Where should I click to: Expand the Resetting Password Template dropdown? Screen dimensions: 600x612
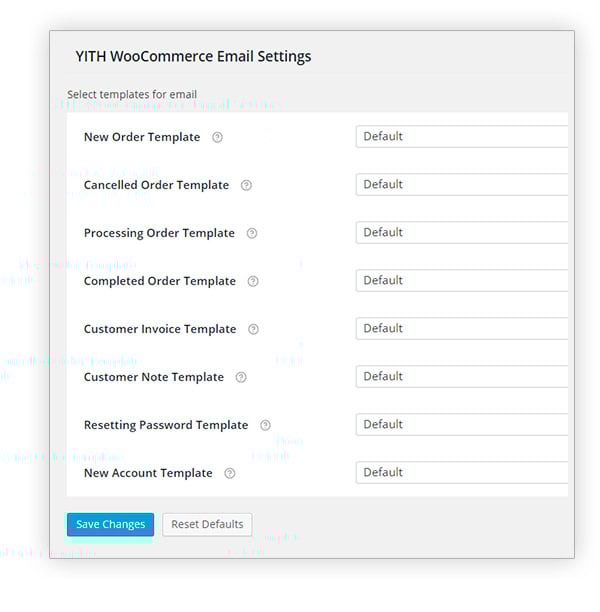[461, 425]
